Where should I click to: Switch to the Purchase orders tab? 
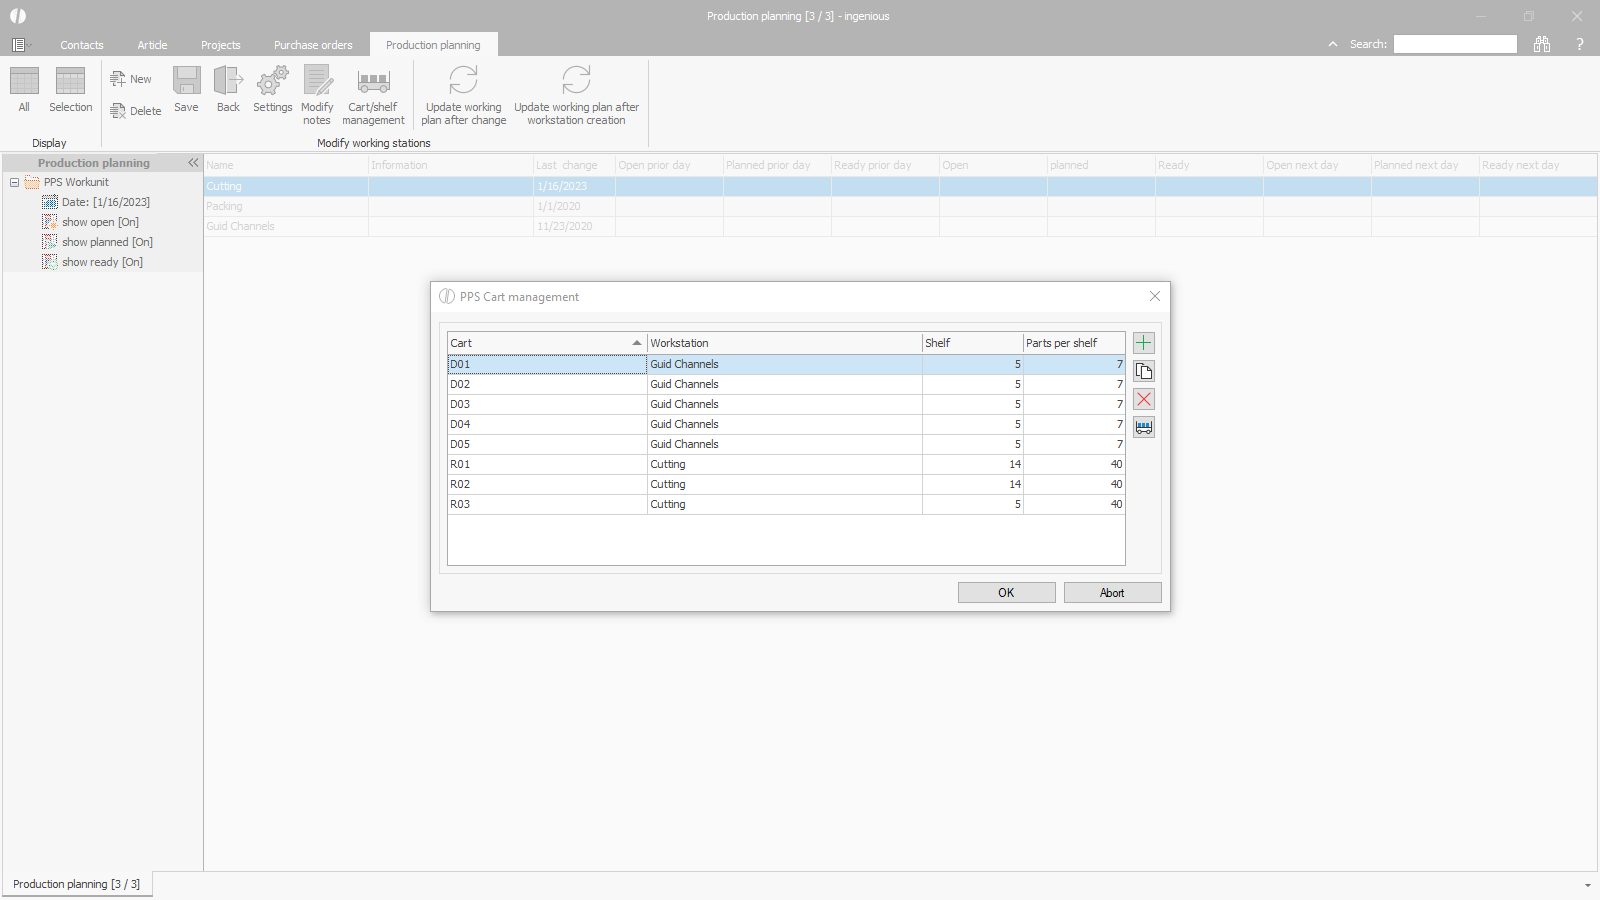313,45
